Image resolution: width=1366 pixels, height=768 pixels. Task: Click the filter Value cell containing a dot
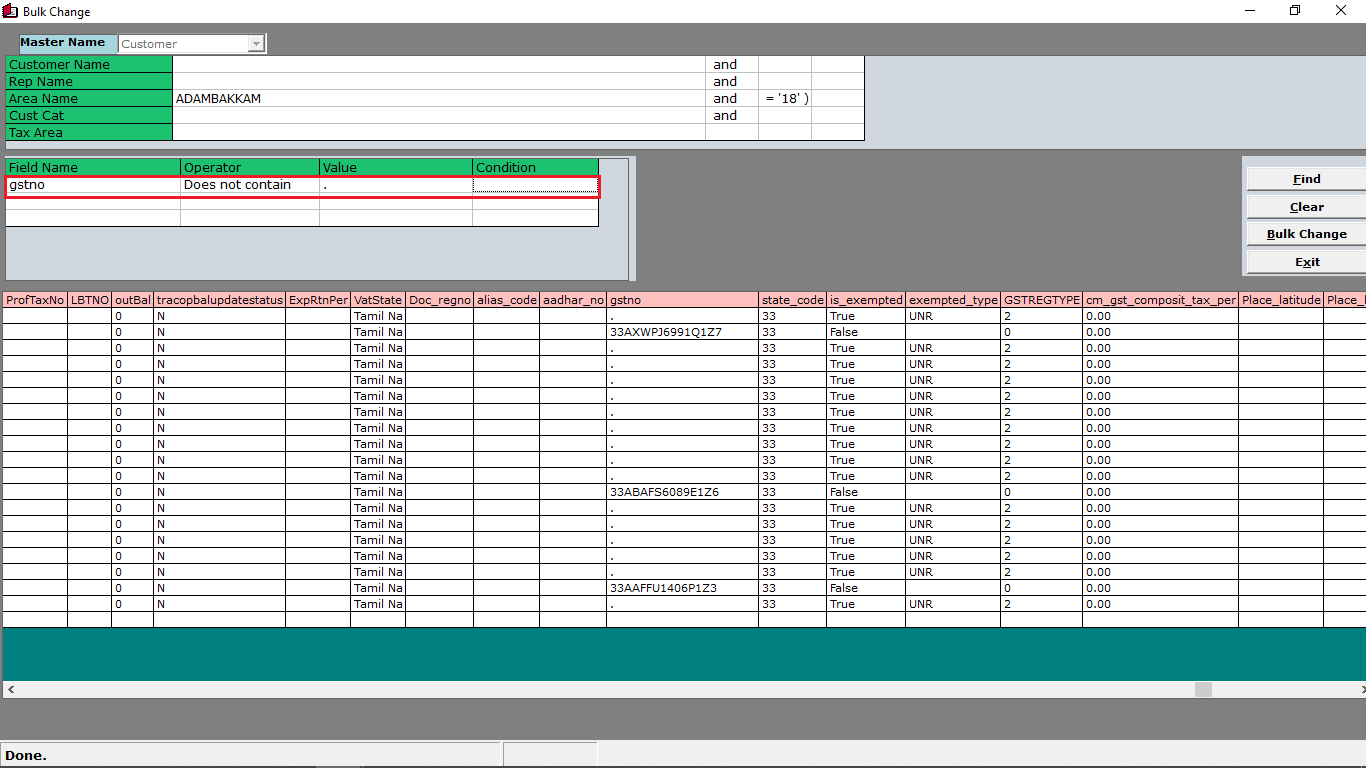coord(396,185)
